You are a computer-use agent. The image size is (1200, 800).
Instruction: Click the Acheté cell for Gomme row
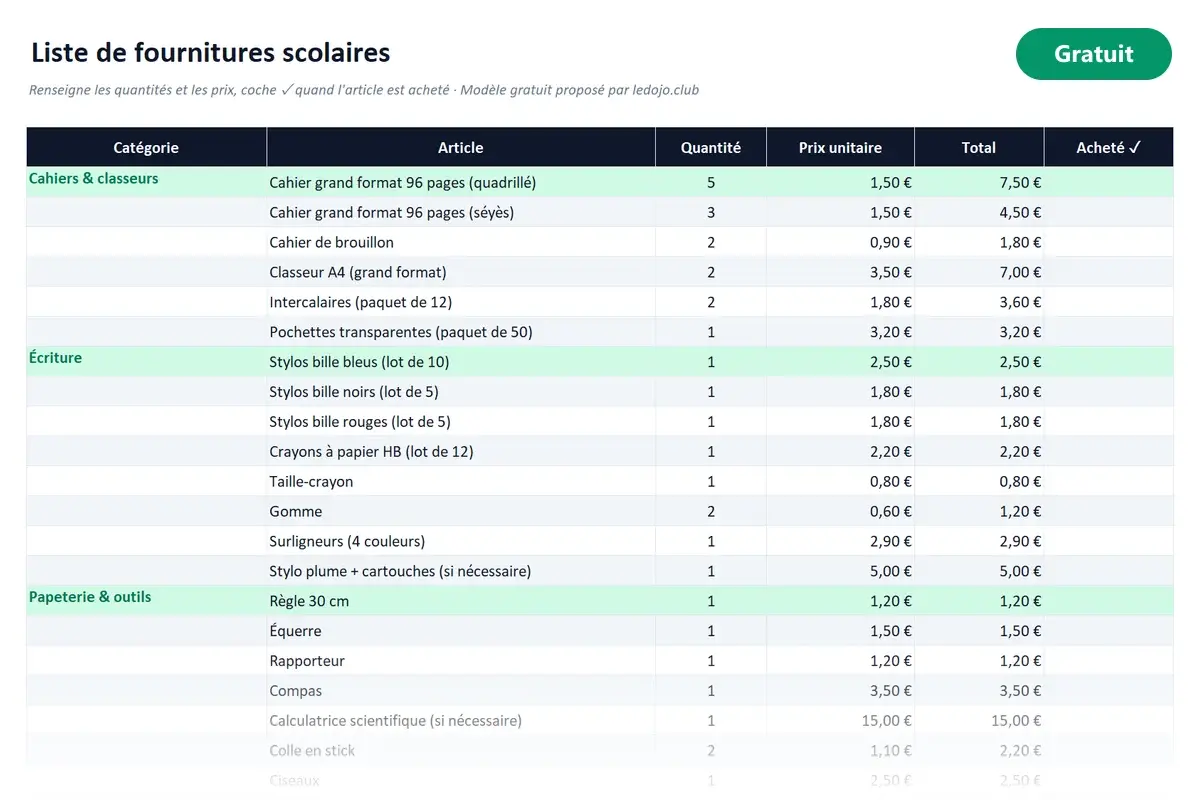[x=1109, y=511]
